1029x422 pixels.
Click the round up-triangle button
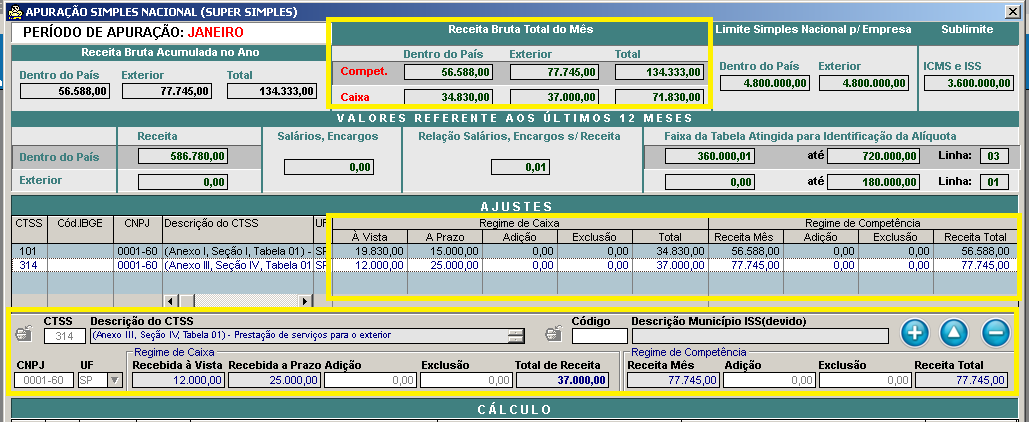(954, 333)
